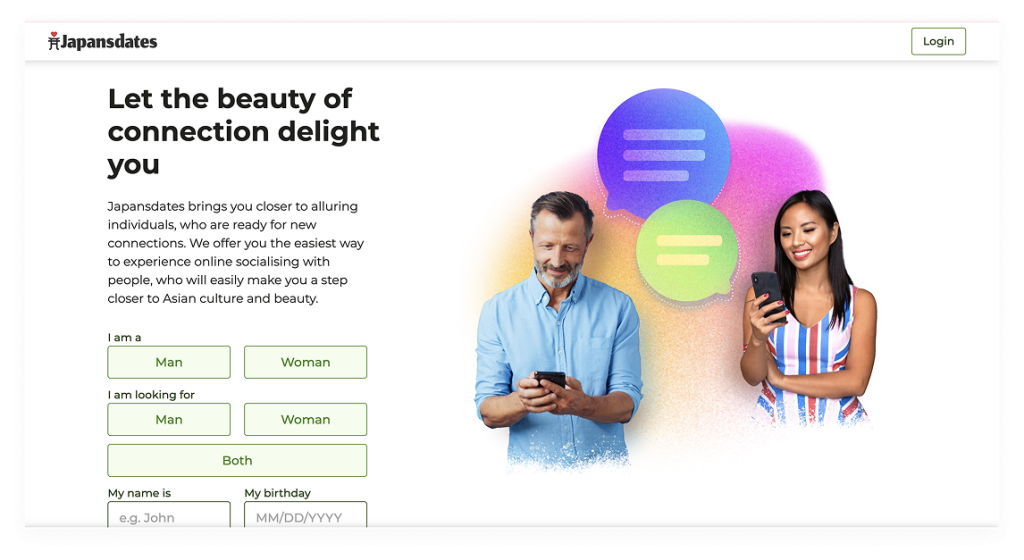
Task: Select Woman under 'I am a'
Action: pos(305,362)
